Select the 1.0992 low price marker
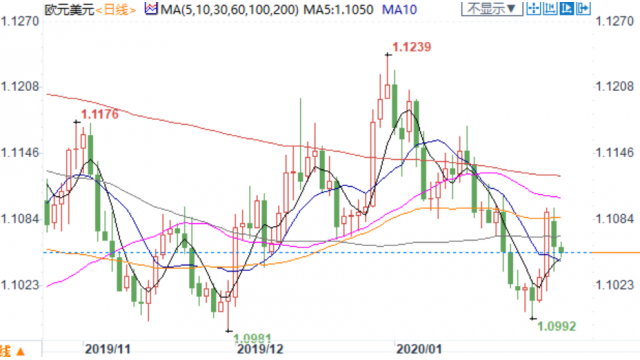This screenshot has width=640, height=360. click(x=556, y=326)
